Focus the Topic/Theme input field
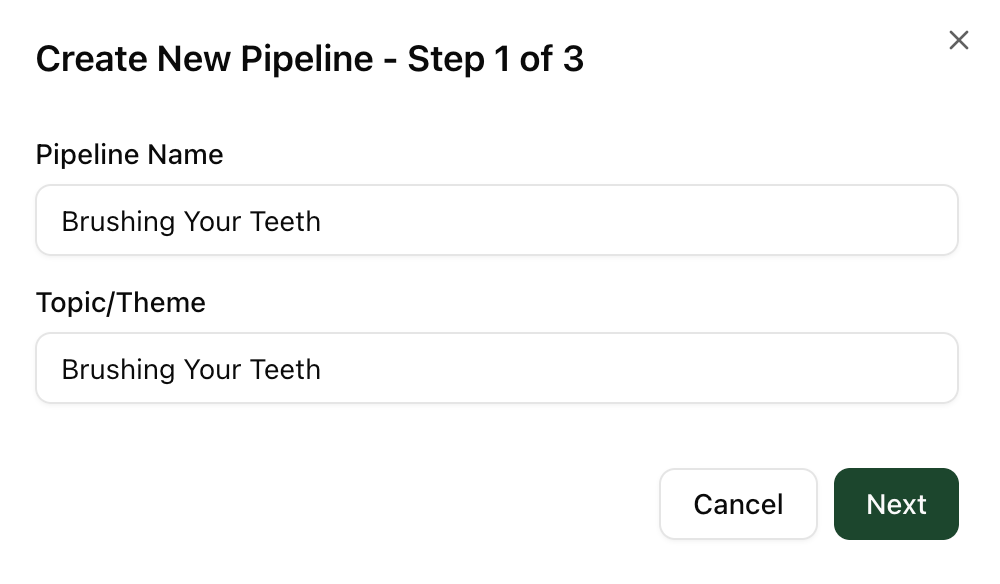The image size is (1000, 584). click(497, 368)
